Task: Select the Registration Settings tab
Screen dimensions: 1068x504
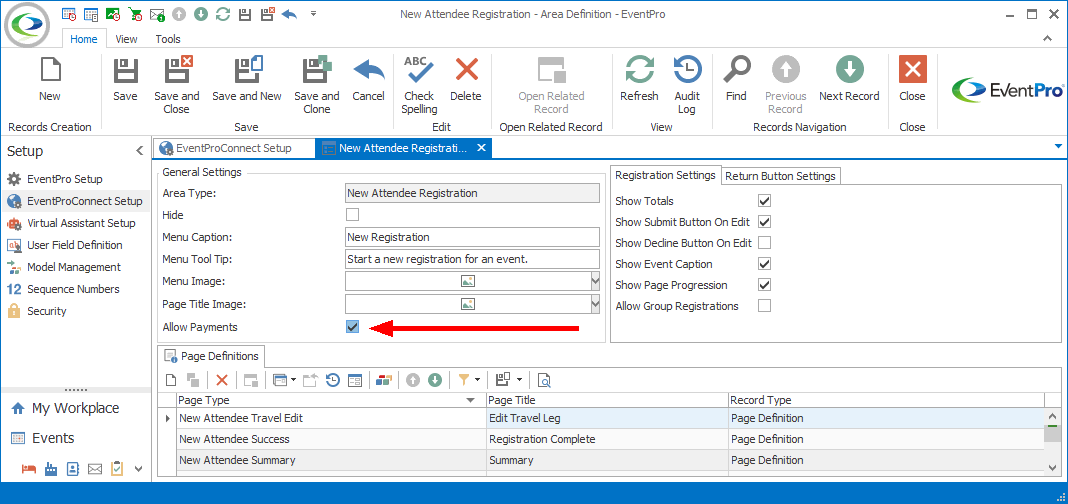Action: point(665,175)
